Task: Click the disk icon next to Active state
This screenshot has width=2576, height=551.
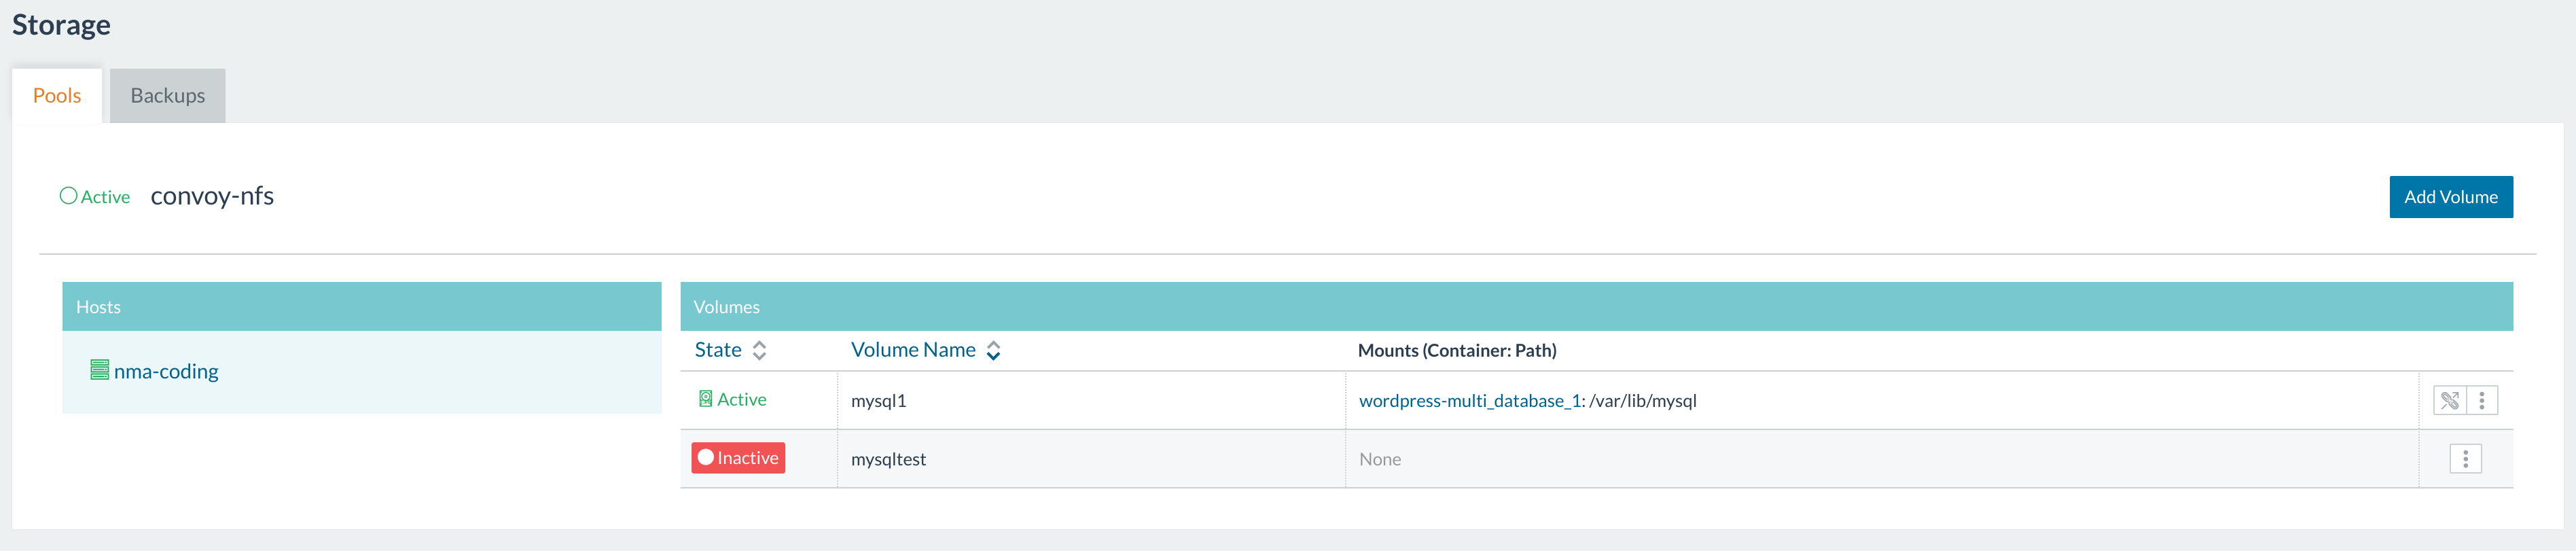Action: point(705,399)
